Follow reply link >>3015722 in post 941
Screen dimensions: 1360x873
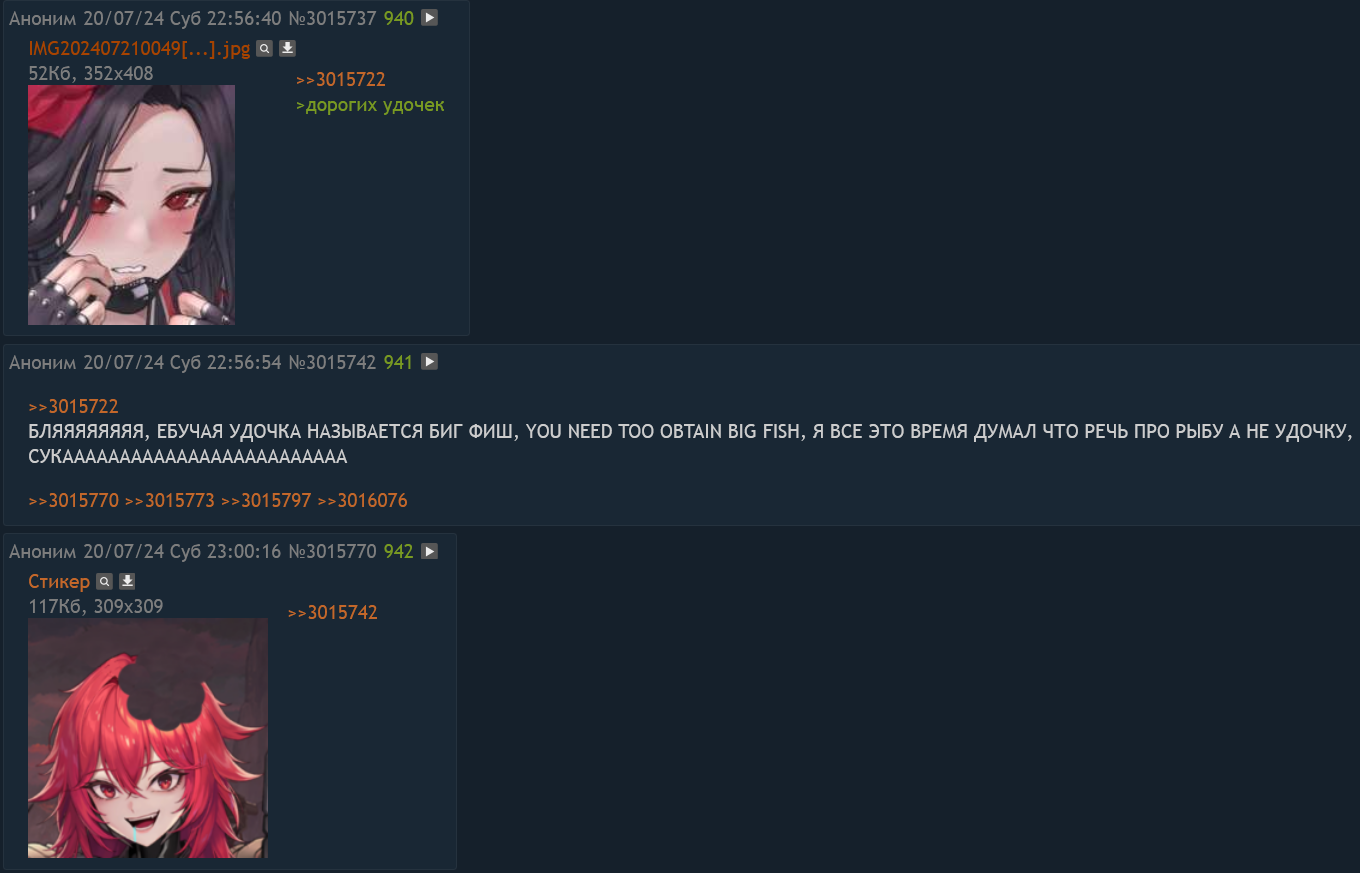(73, 406)
